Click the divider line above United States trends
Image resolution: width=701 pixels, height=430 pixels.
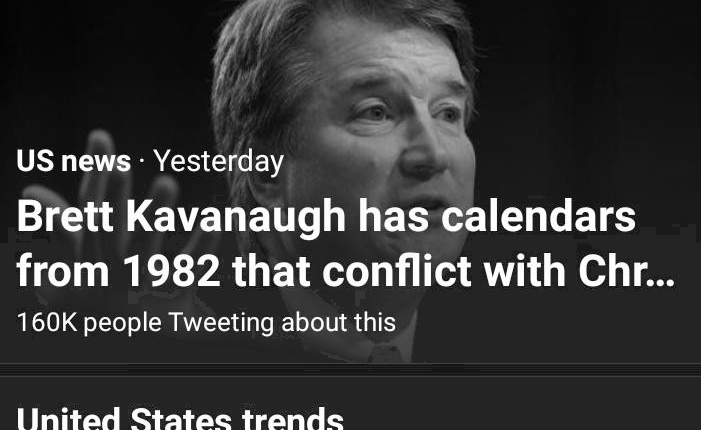point(350,367)
